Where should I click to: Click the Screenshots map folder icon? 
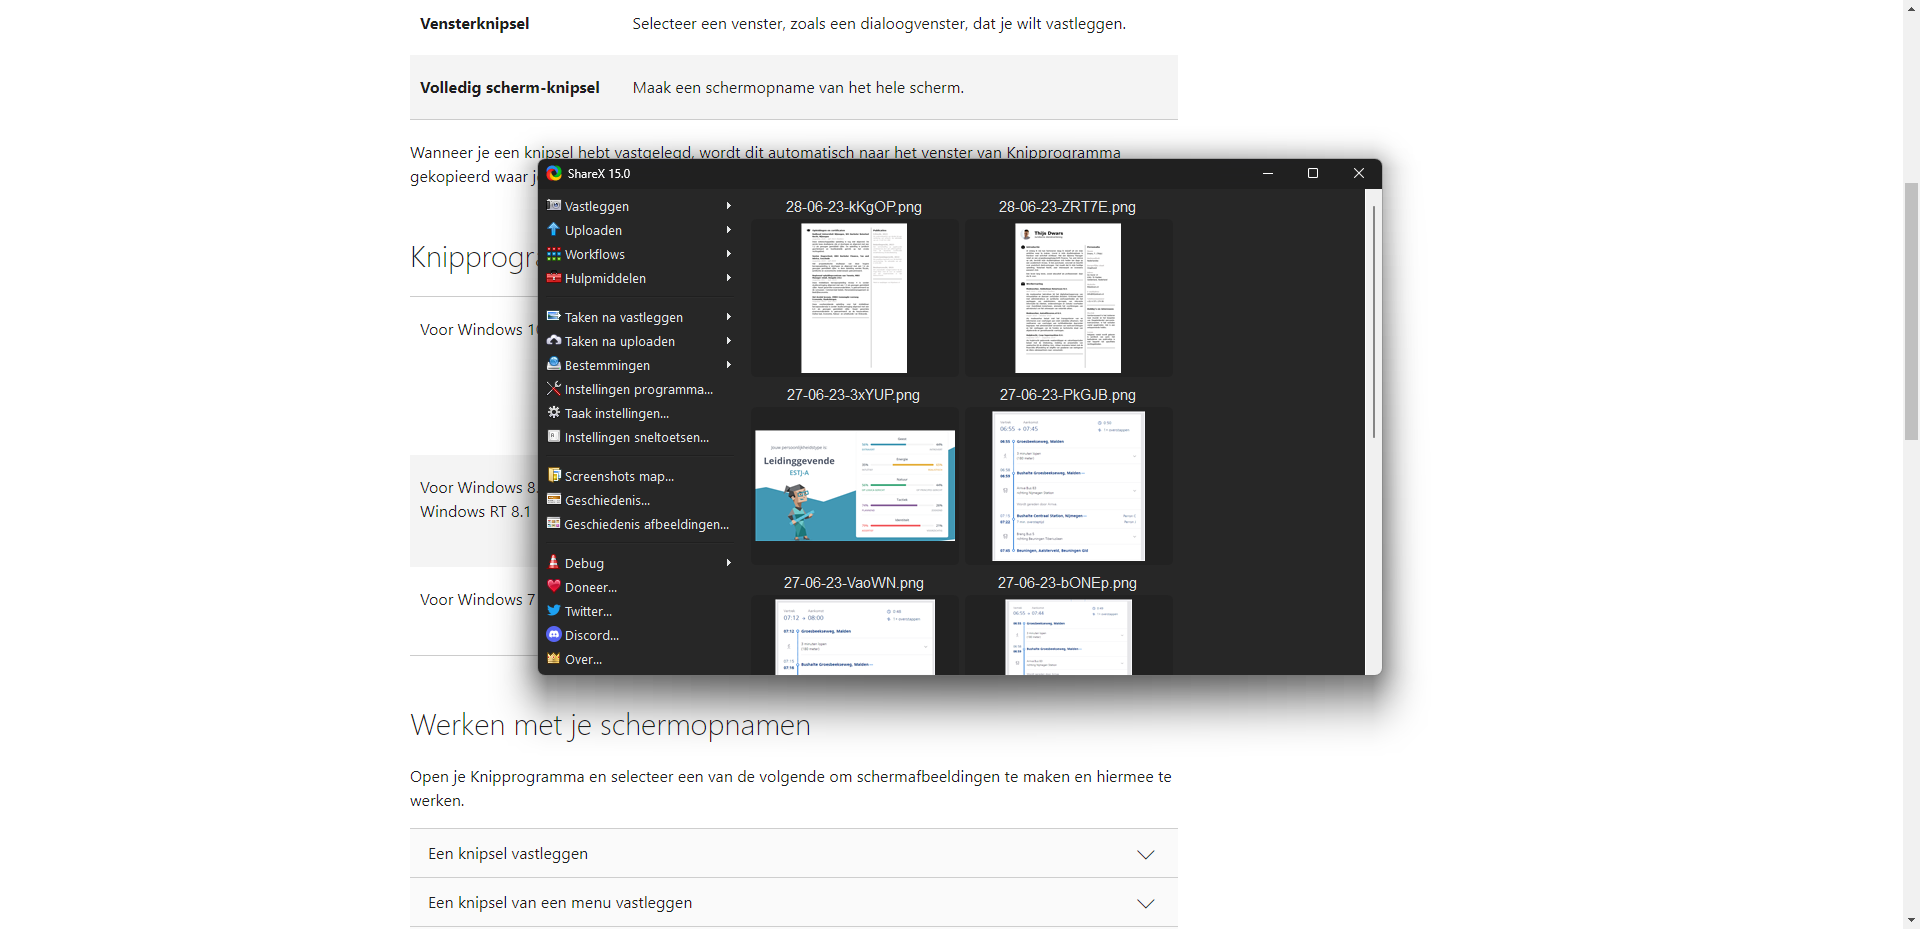pos(553,476)
